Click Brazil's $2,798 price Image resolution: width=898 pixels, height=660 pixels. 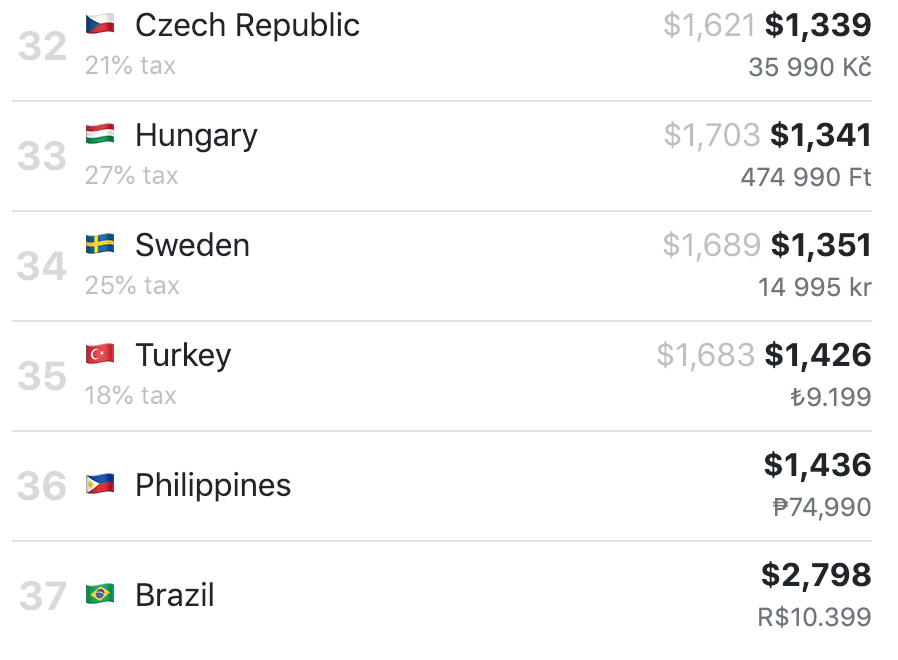coord(816,575)
